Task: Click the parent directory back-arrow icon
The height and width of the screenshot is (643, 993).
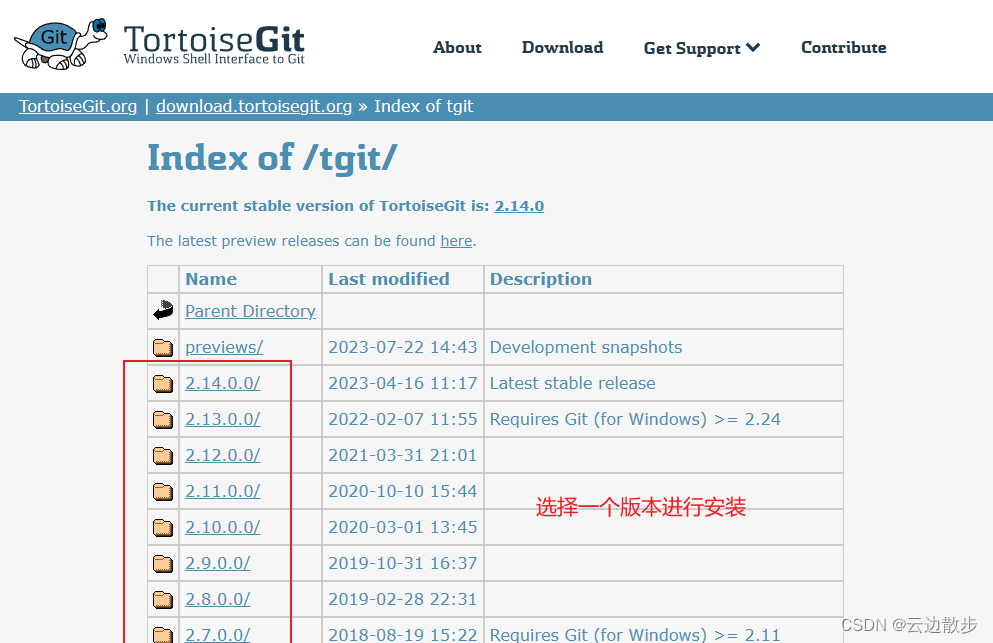Action: pos(163,310)
